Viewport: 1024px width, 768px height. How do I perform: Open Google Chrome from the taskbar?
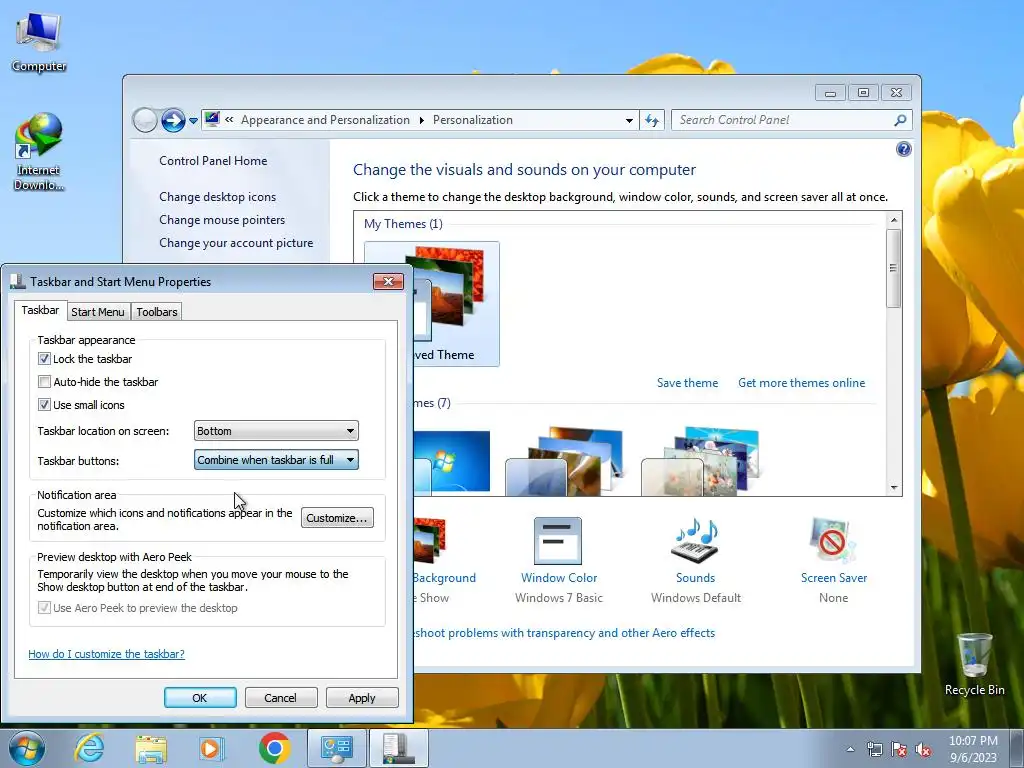point(274,748)
